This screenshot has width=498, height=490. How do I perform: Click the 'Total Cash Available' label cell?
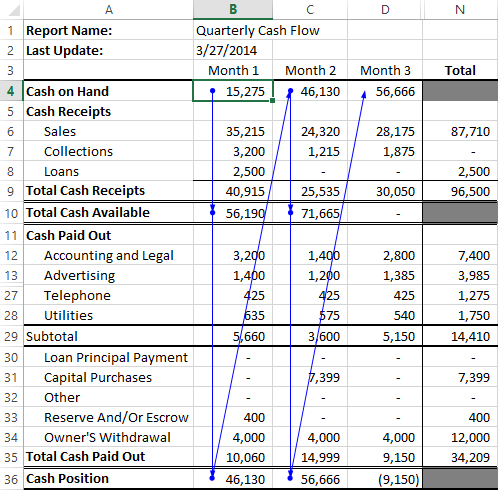[108, 213]
